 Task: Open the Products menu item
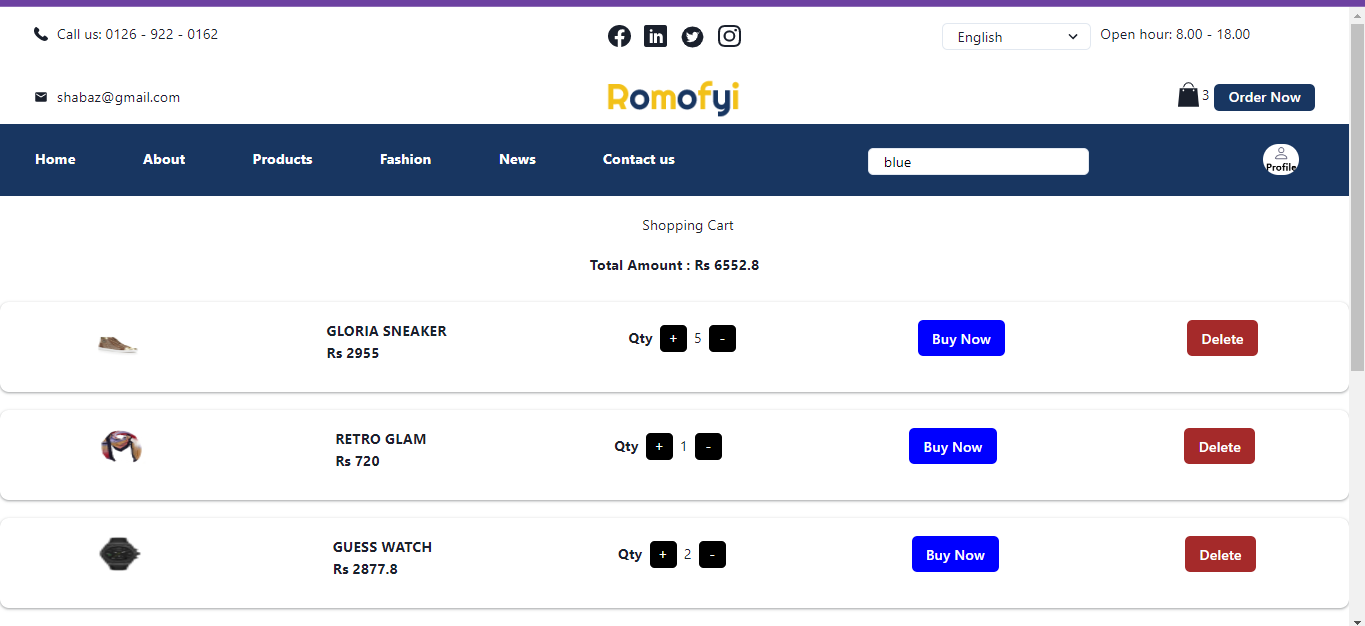tap(282, 159)
